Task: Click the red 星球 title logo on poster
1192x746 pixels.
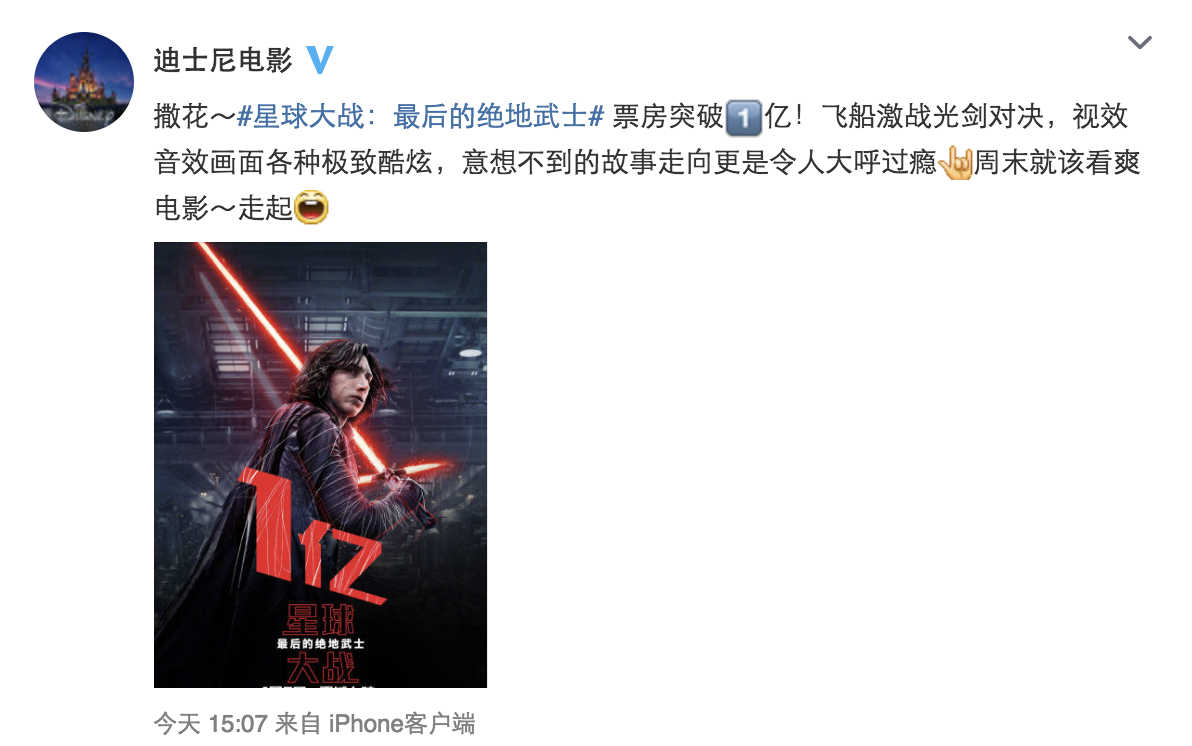Action: [320, 620]
